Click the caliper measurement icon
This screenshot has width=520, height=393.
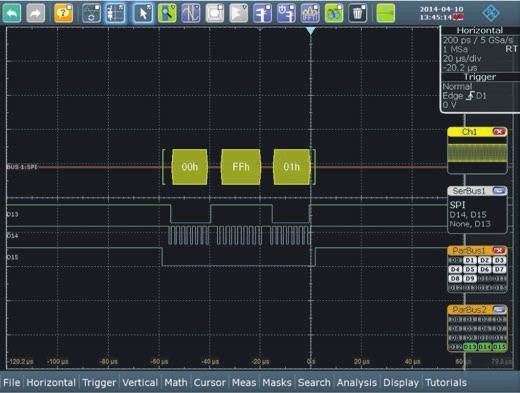point(262,13)
